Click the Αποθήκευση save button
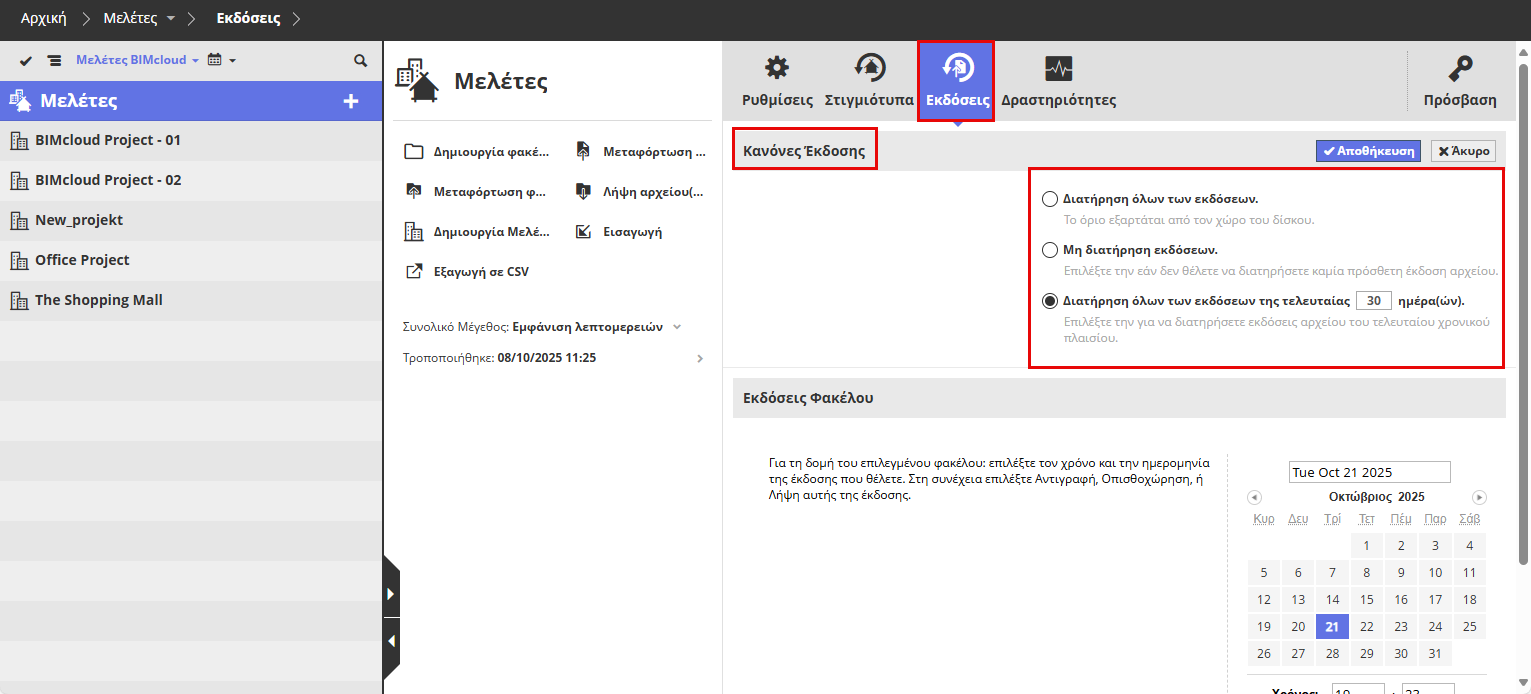Screen dimensions: 1531x694 point(1368,151)
